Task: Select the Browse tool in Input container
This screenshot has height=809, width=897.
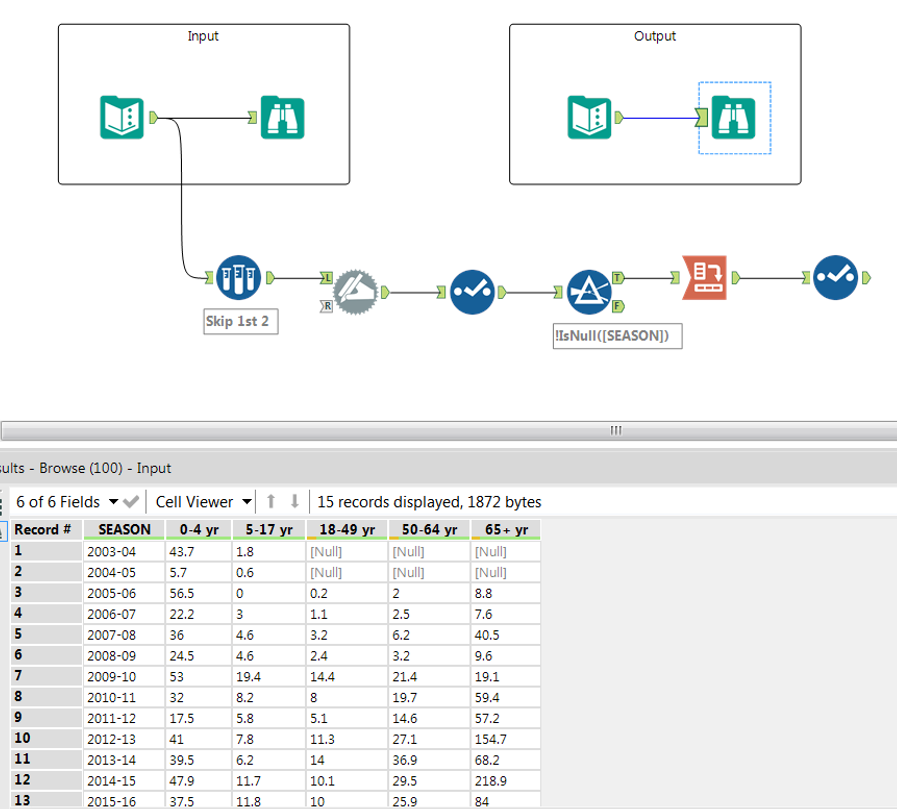Action: (282, 118)
